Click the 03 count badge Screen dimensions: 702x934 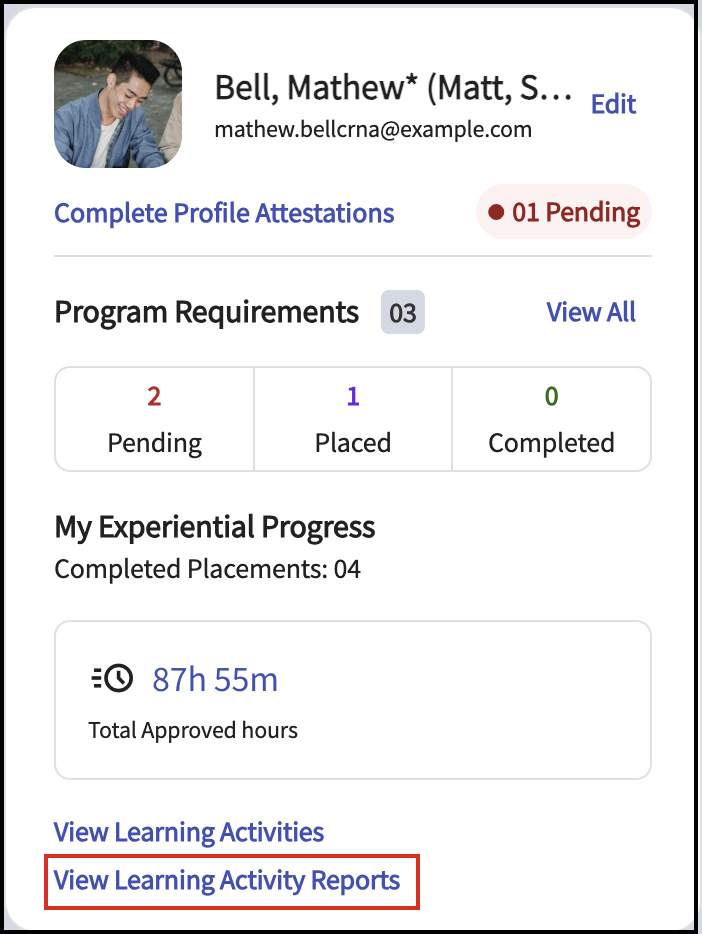tap(402, 314)
